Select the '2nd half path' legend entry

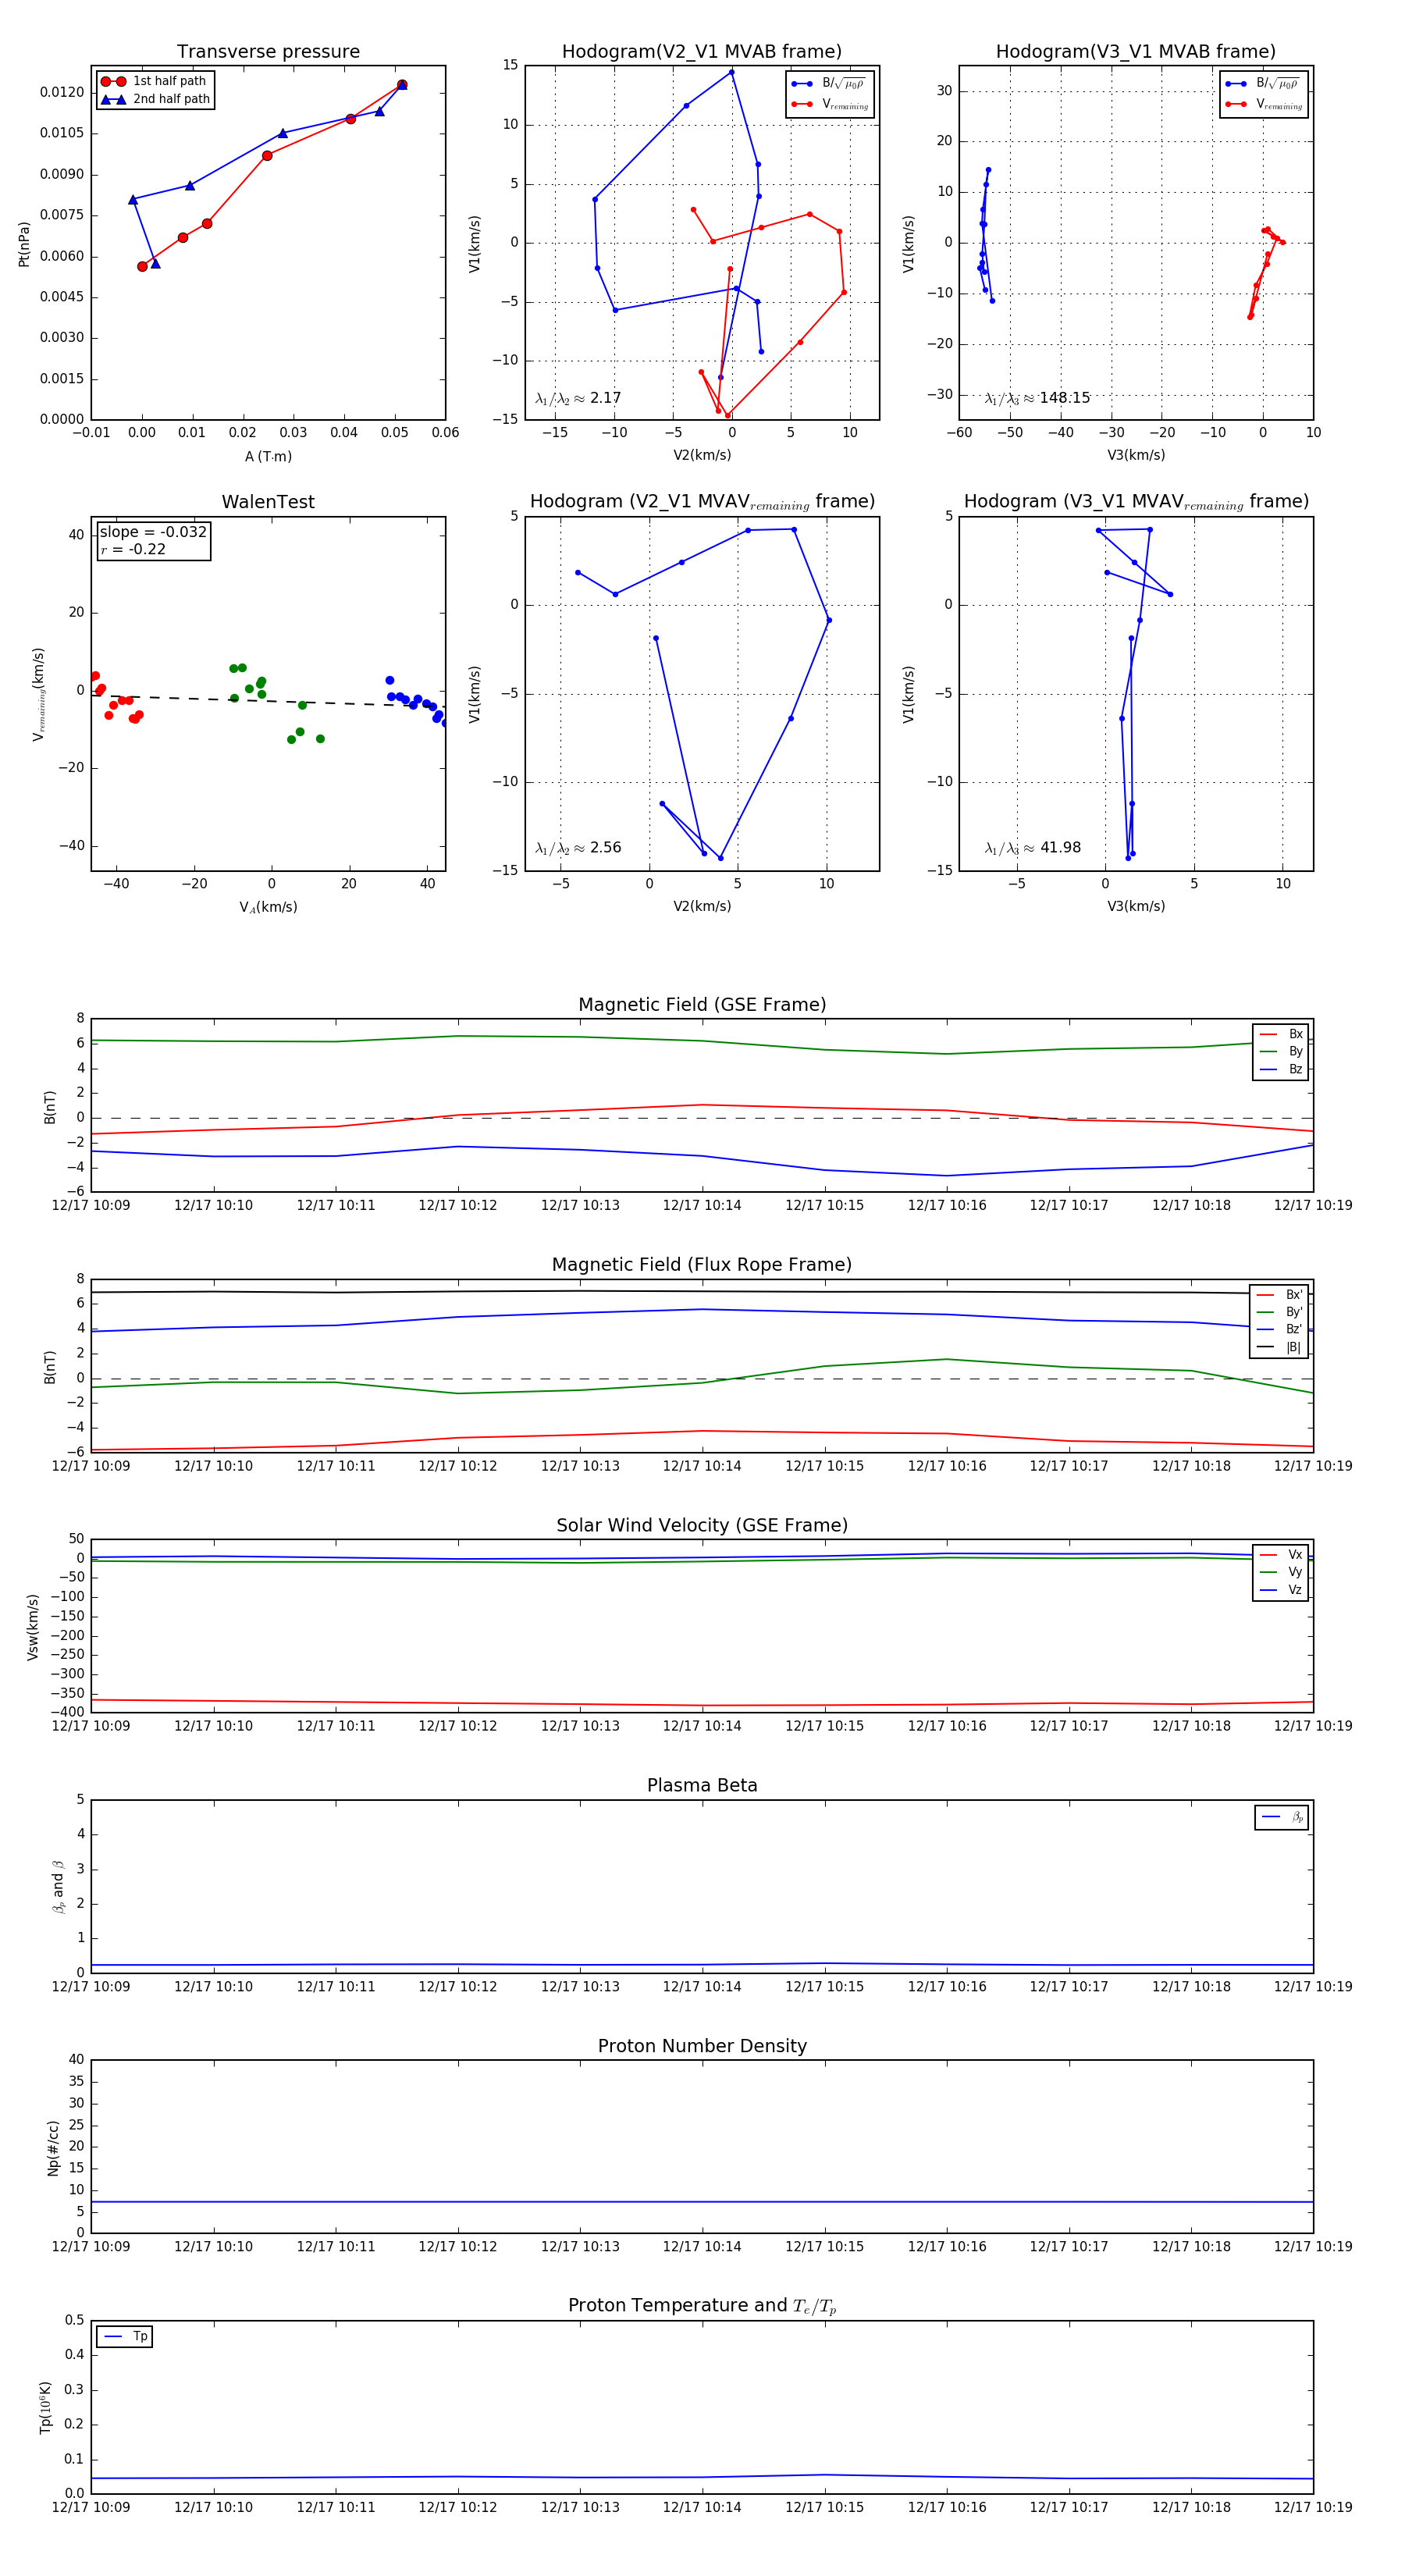coord(156,99)
